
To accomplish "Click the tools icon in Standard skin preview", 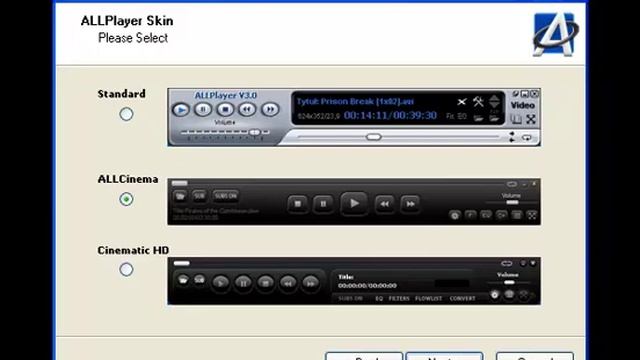I will tap(478, 101).
